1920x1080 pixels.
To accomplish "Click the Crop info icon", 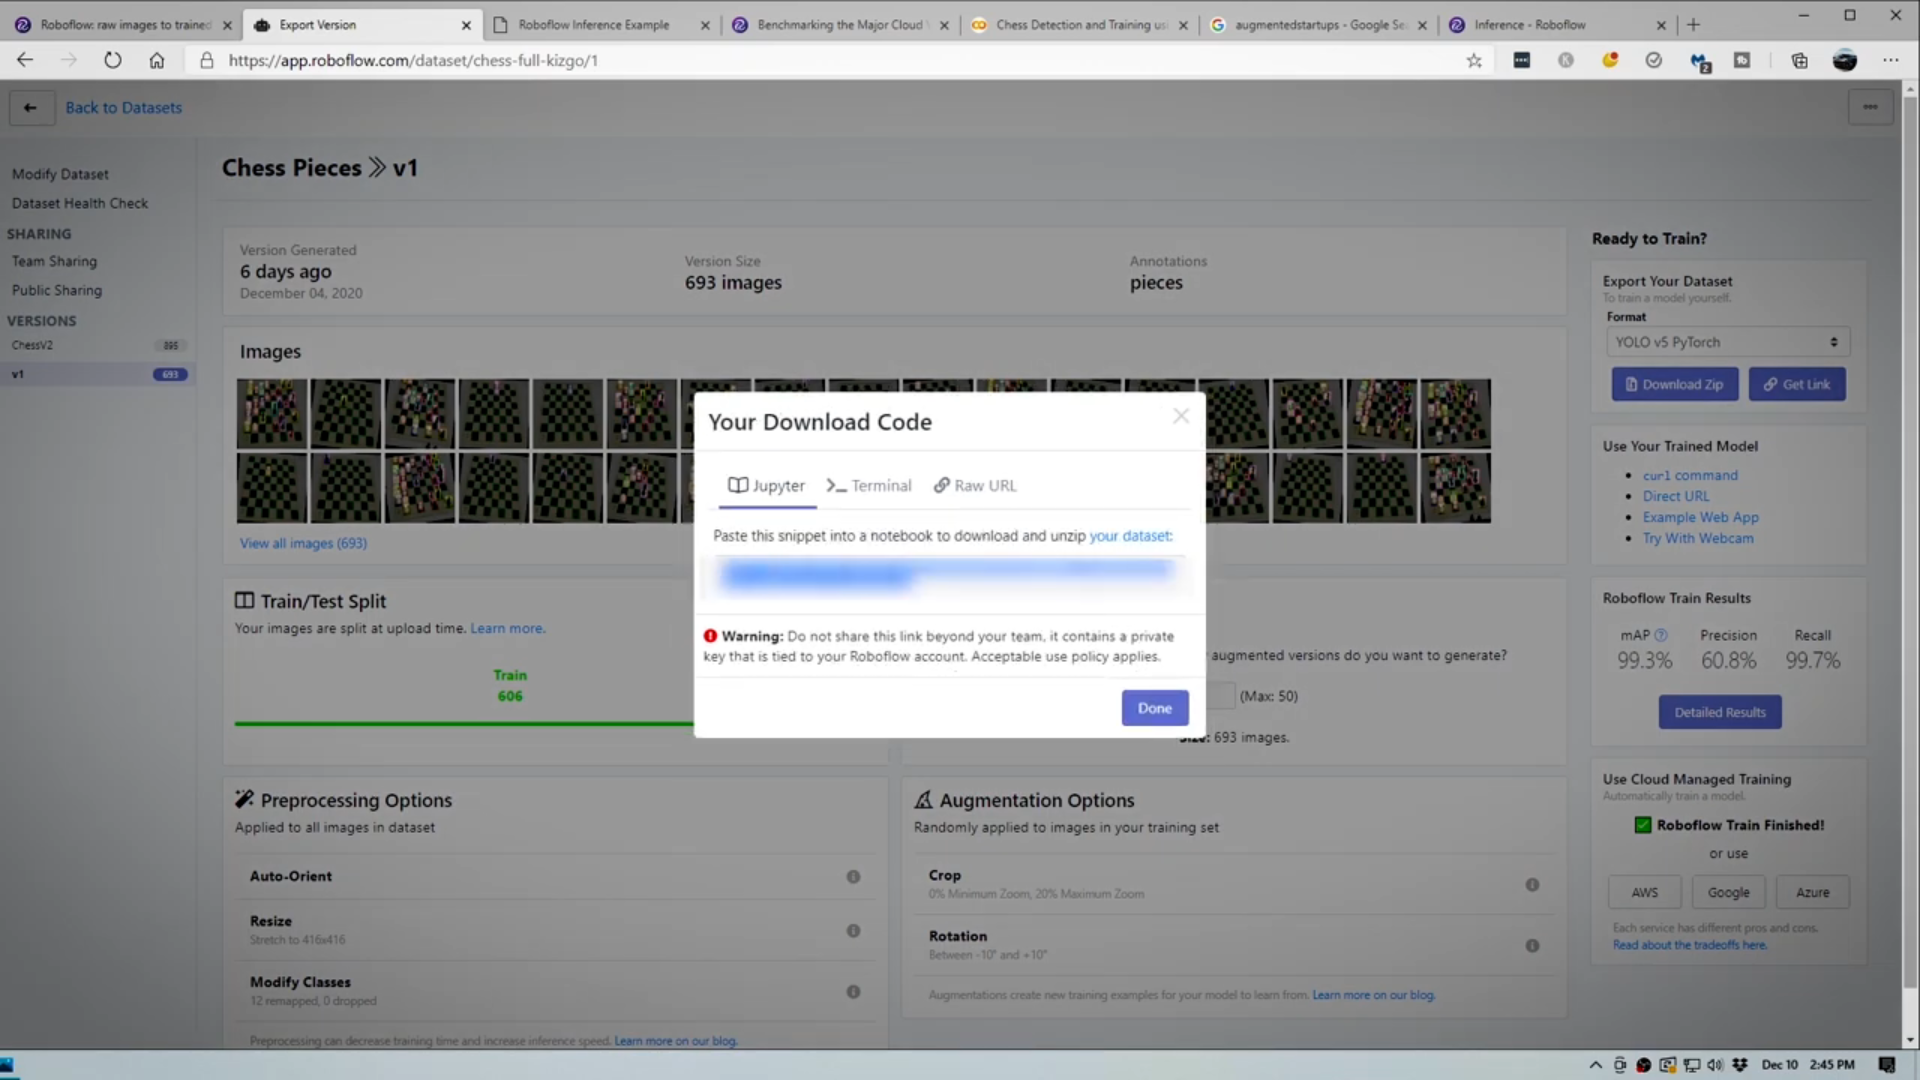I will click(x=1532, y=884).
